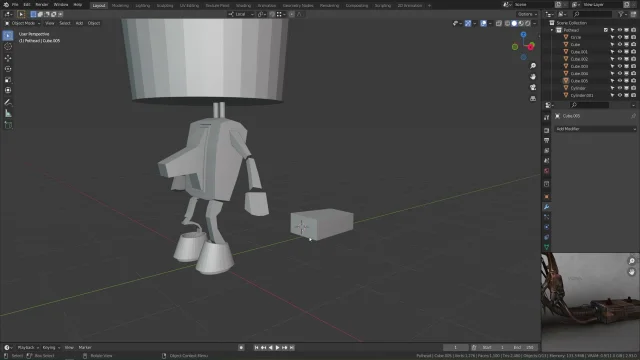
Task: Toggle the camera view icon
Action: [533, 87]
